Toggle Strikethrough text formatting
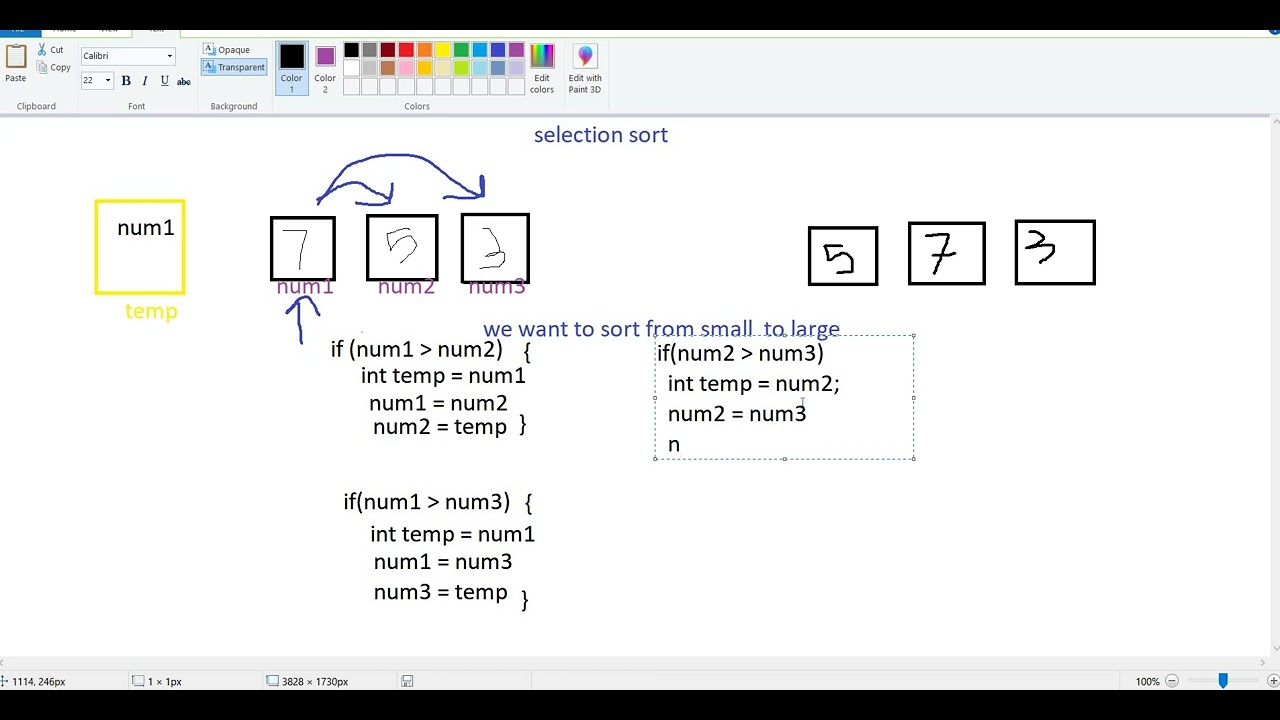 tap(184, 81)
